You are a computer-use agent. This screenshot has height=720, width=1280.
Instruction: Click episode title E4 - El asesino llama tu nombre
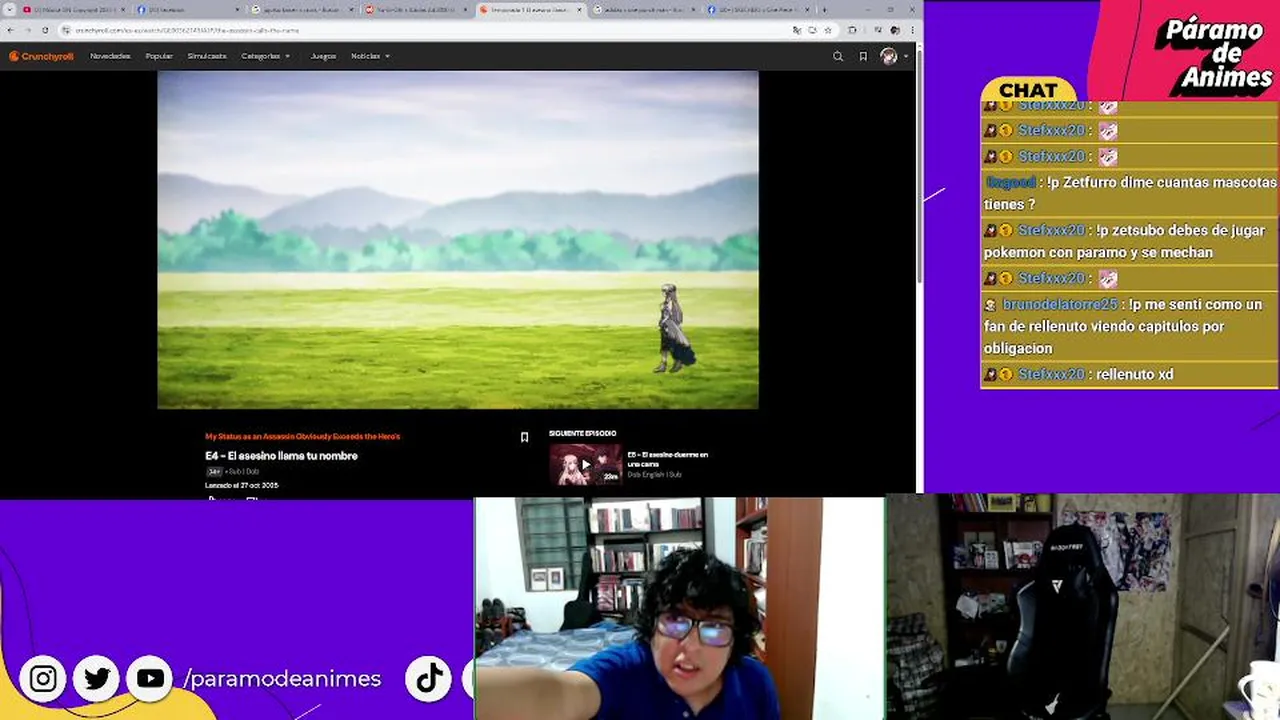(x=281, y=456)
